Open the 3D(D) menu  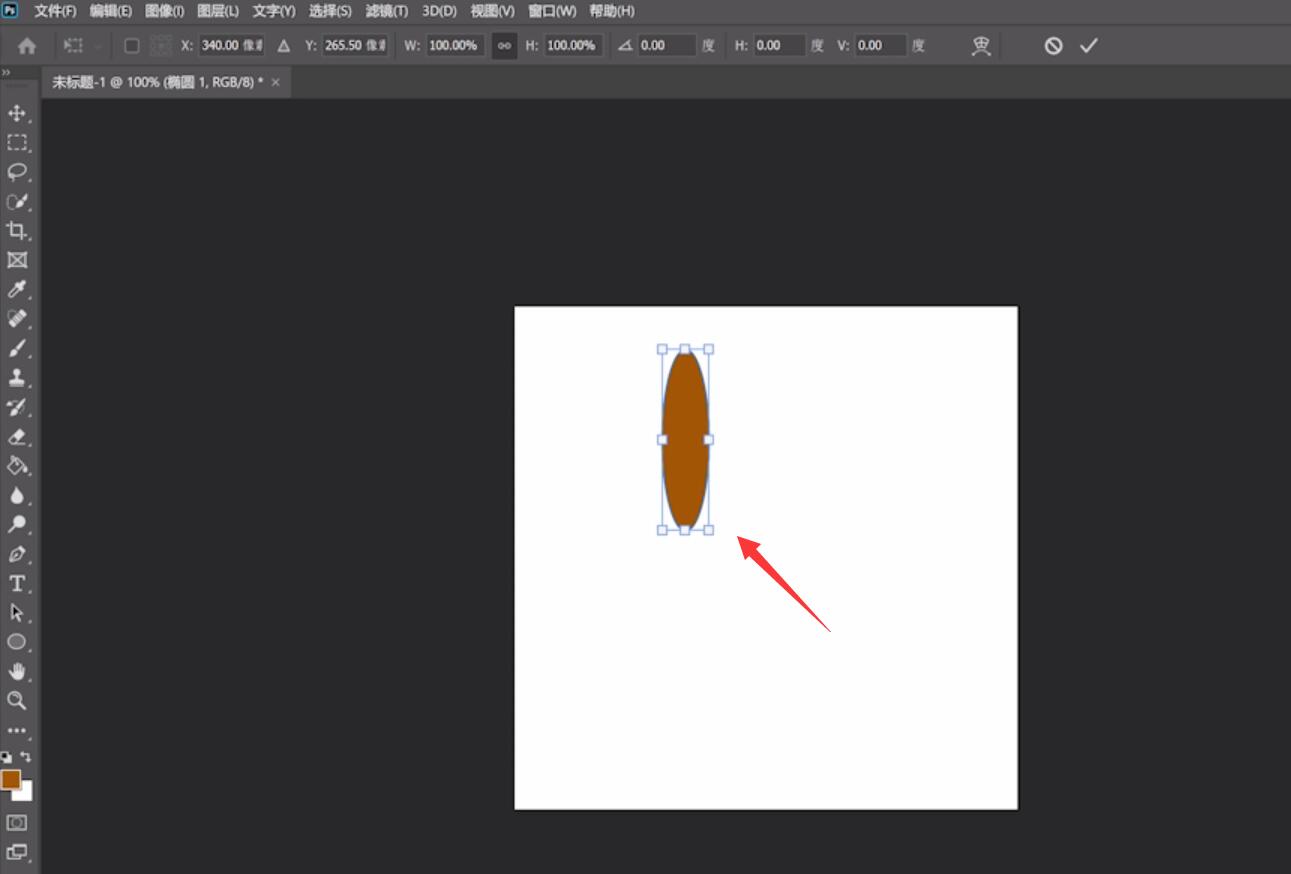click(x=439, y=11)
